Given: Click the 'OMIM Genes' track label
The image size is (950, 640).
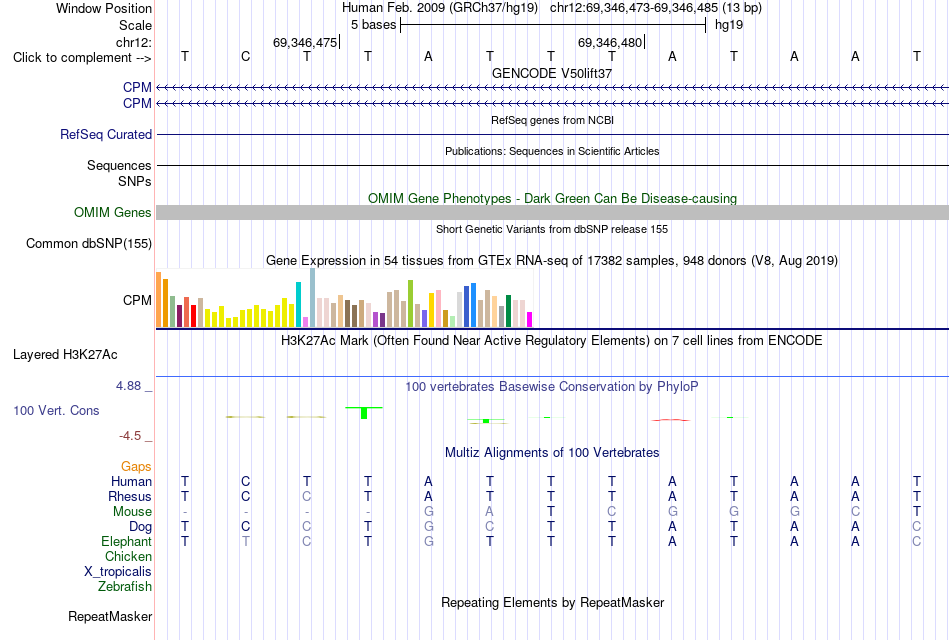Looking at the screenshot, I should pos(112,212).
